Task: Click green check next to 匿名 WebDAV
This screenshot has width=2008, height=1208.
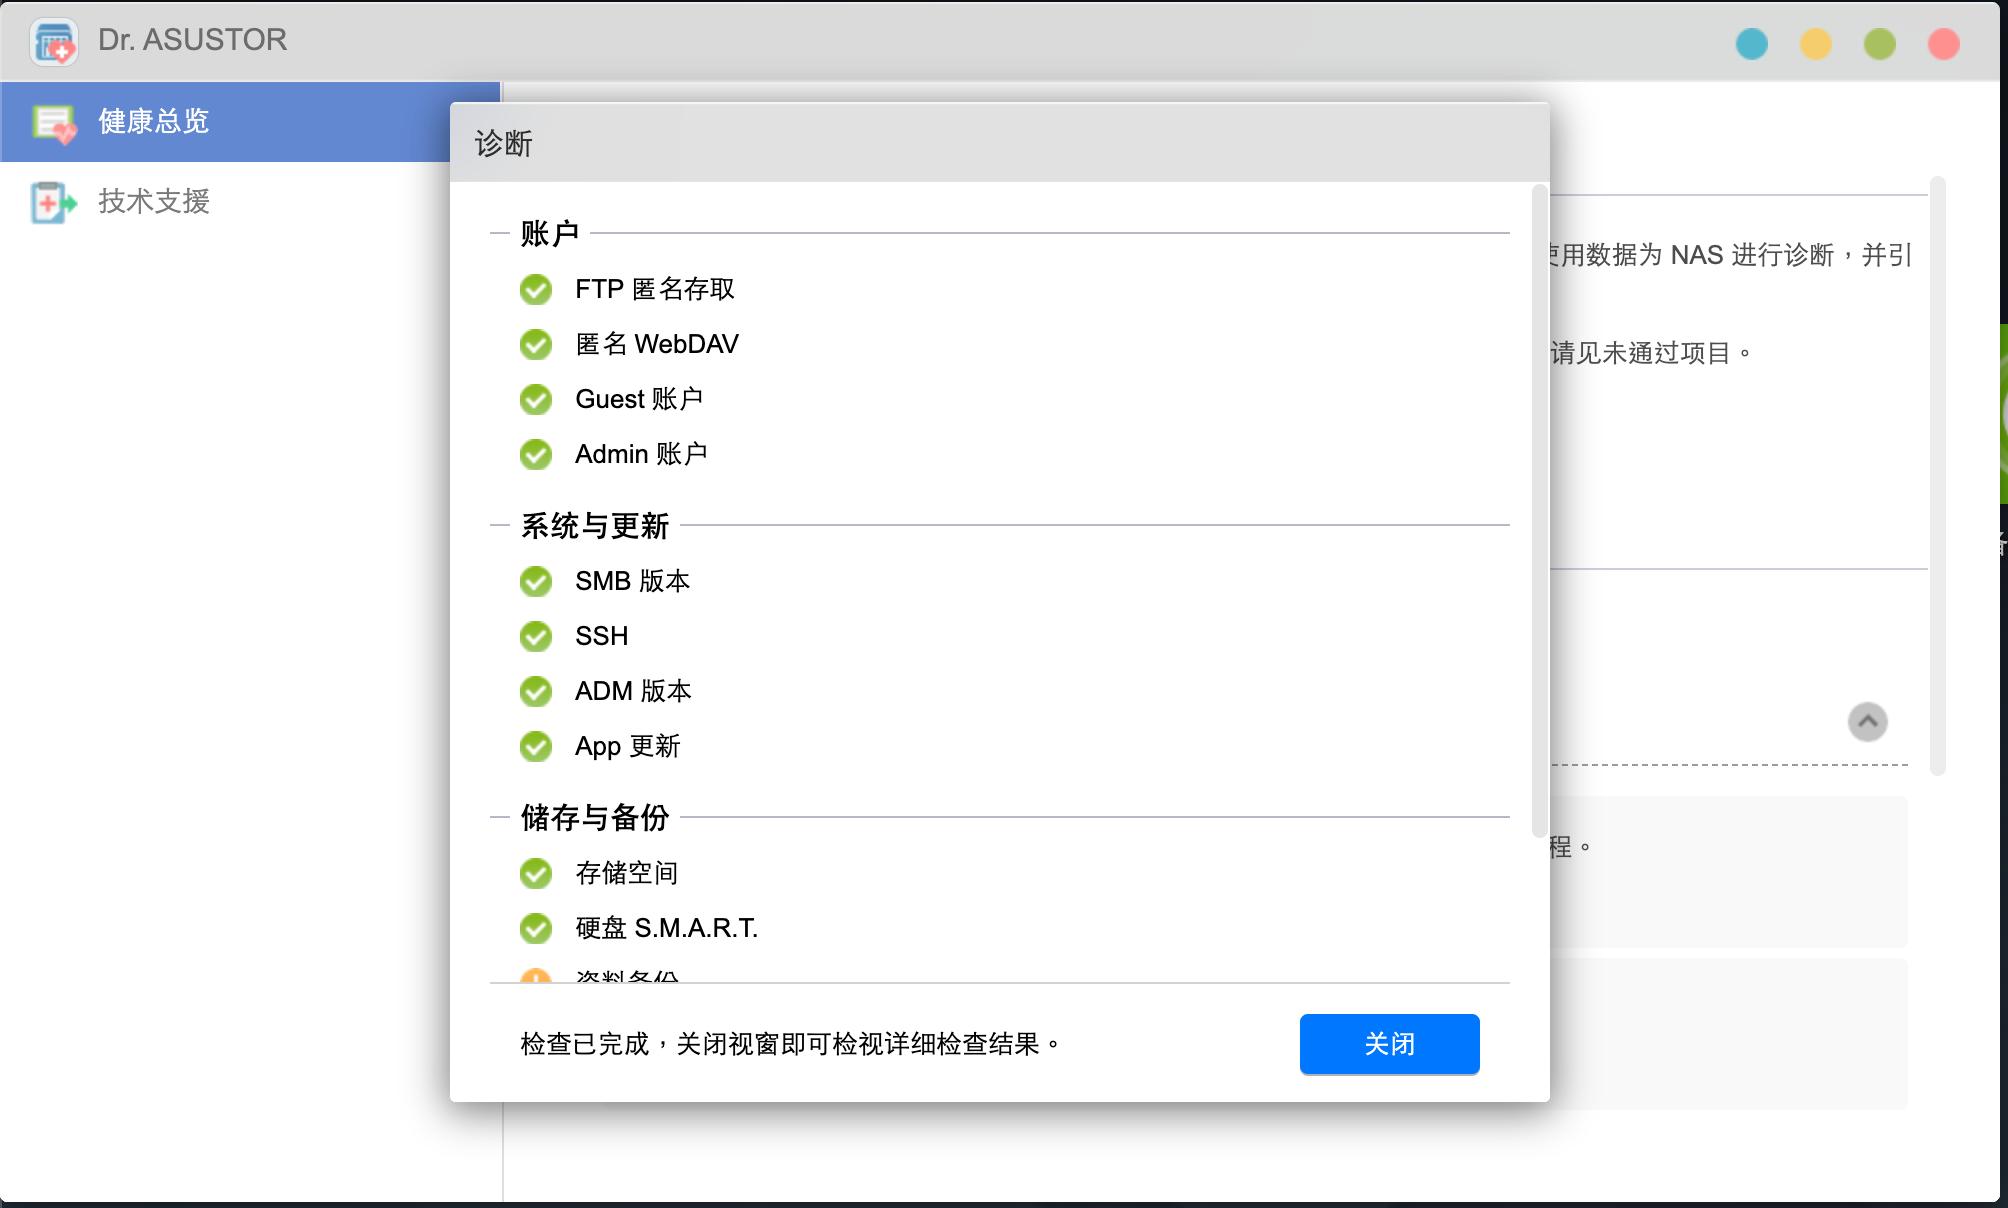Action: [x=536, y=345]
